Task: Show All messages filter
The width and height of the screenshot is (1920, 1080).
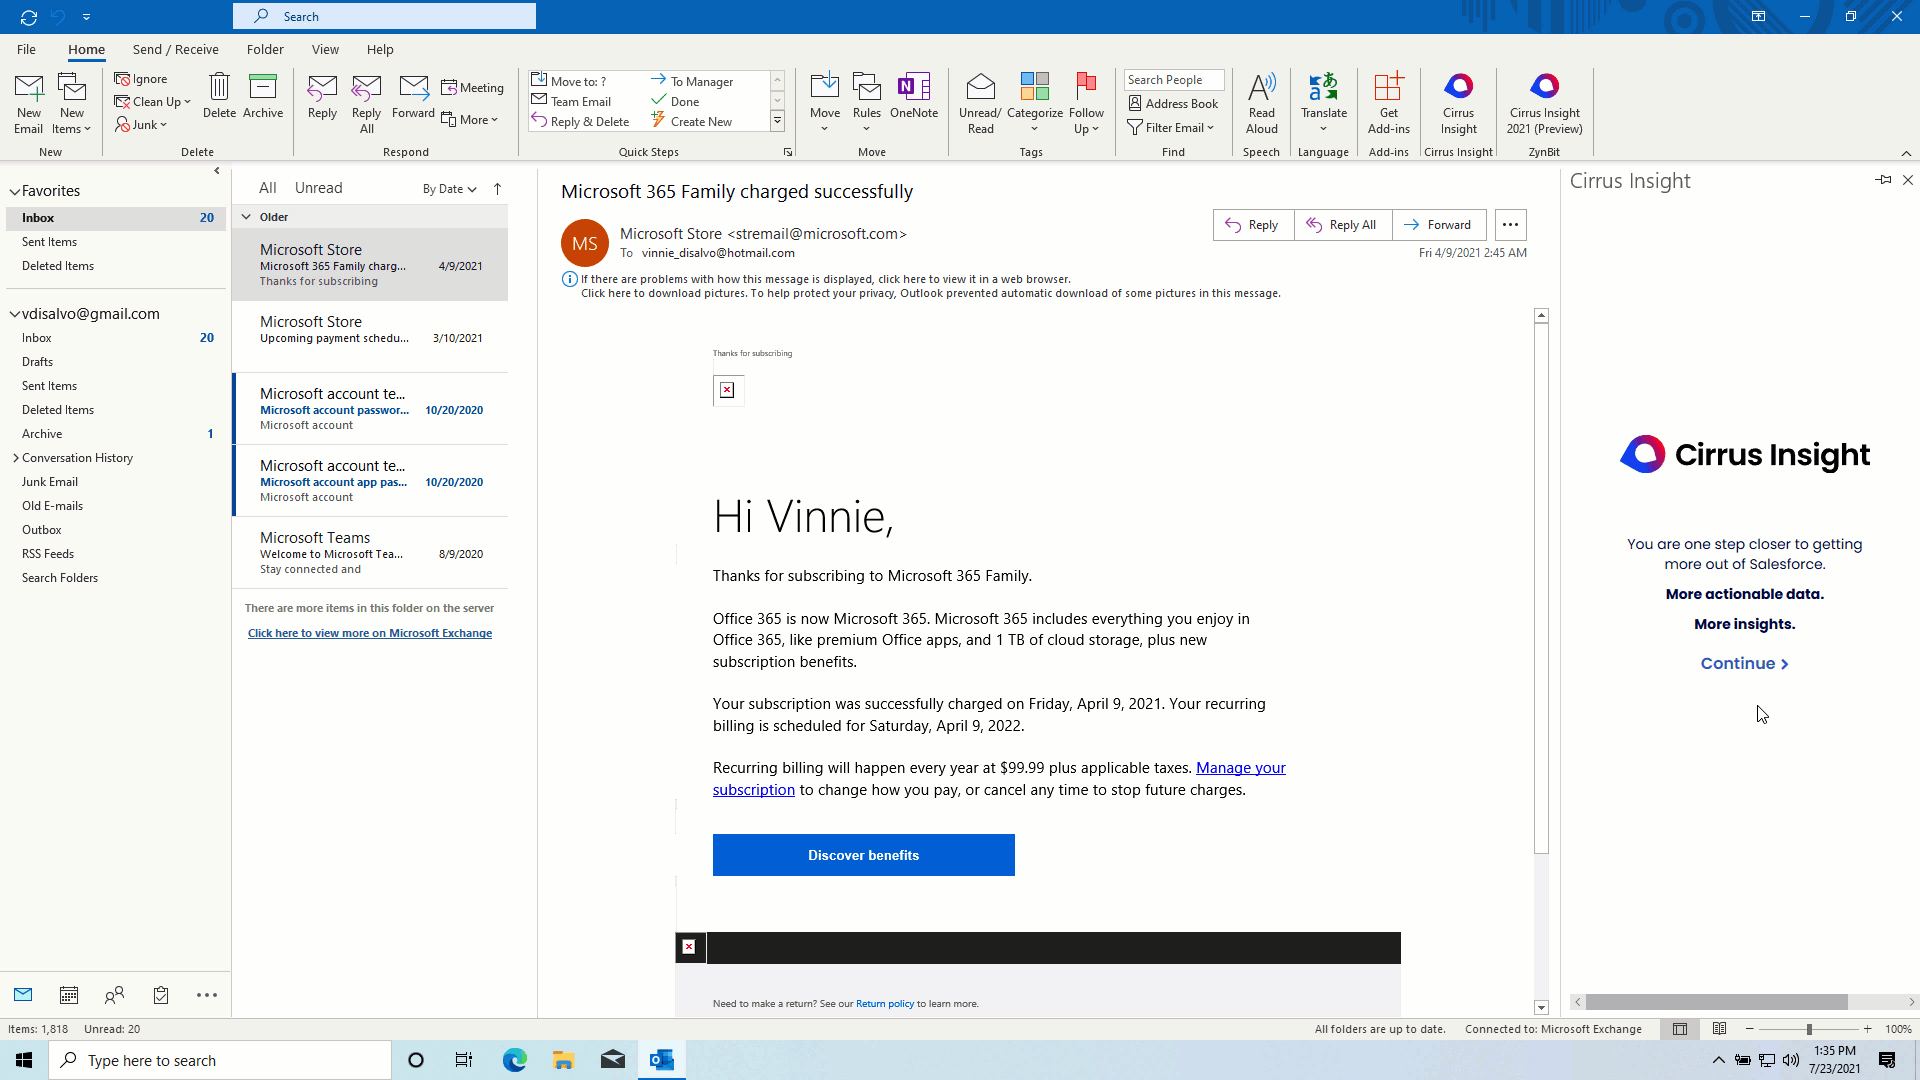Action: [x=267, y=188]
